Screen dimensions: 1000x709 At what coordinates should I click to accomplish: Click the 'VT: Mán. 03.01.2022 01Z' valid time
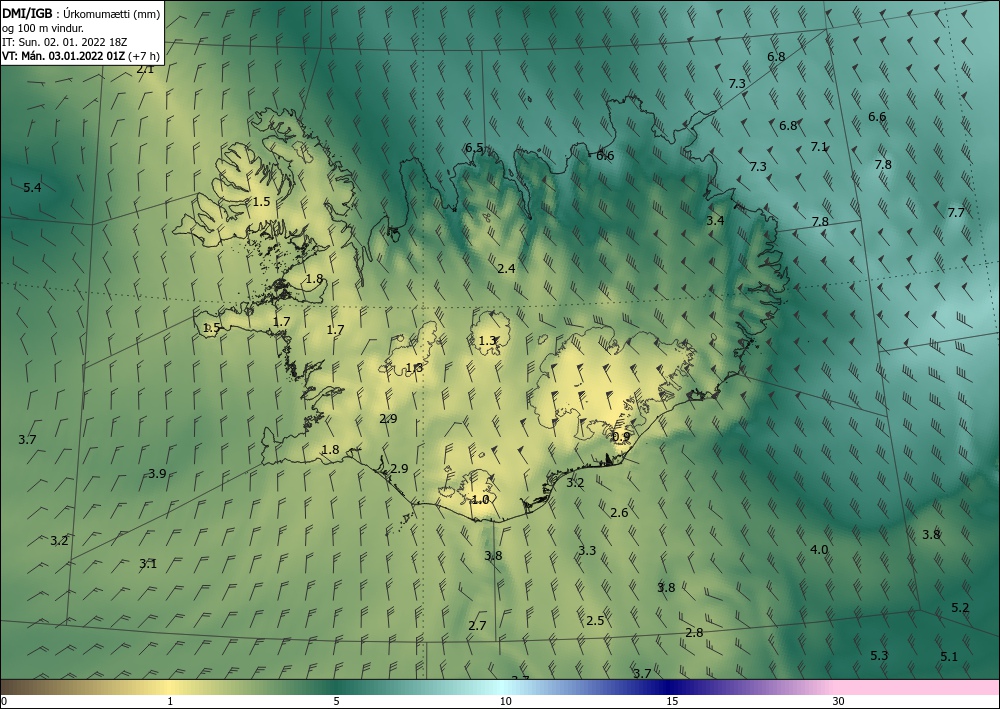64,56
